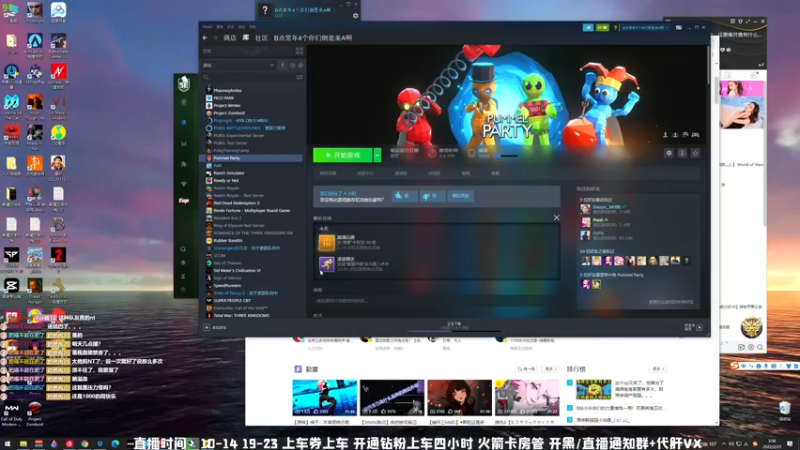Click the Steam announcements megaphone icon
800x450 pixels.
pos(588,28)
